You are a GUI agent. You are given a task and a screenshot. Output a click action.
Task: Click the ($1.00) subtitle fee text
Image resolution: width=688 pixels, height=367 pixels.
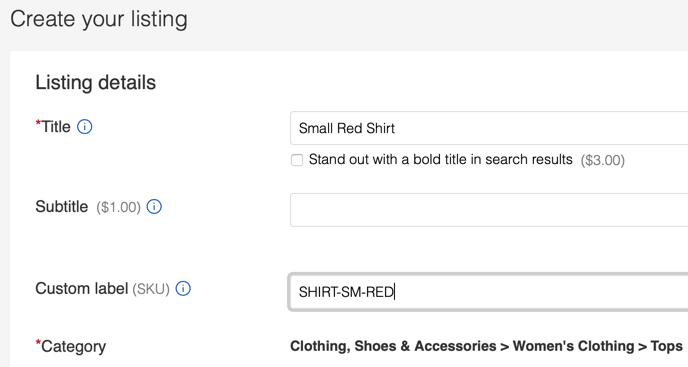click(118, 207)
